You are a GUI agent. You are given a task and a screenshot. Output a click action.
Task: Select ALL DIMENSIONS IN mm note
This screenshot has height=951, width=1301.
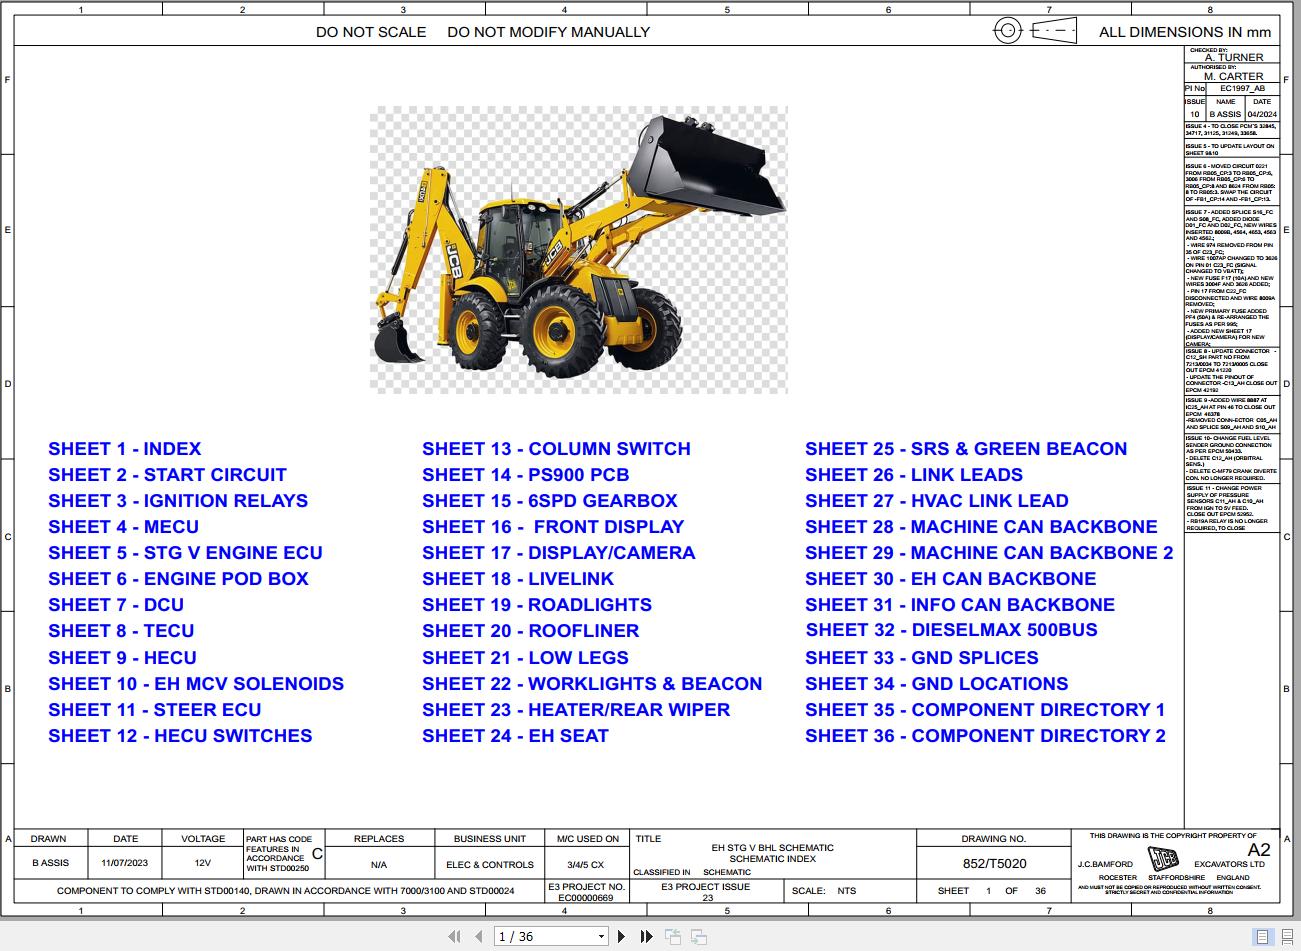(x=1185, y=32)
